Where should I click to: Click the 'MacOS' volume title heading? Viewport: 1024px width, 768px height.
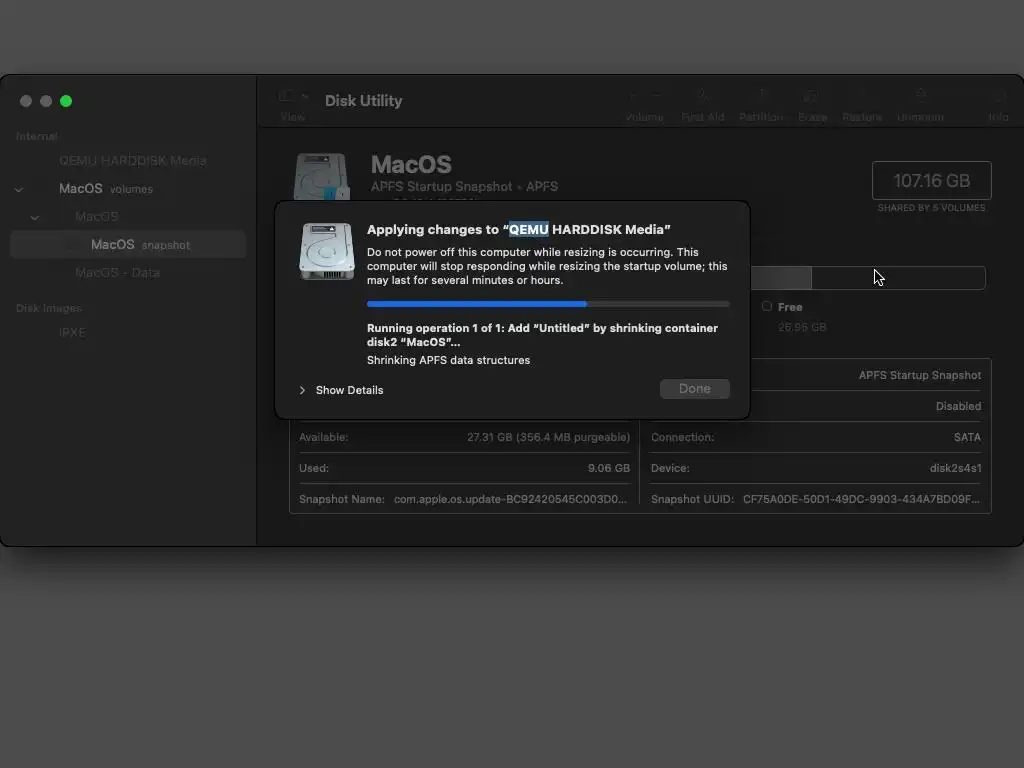411,165
